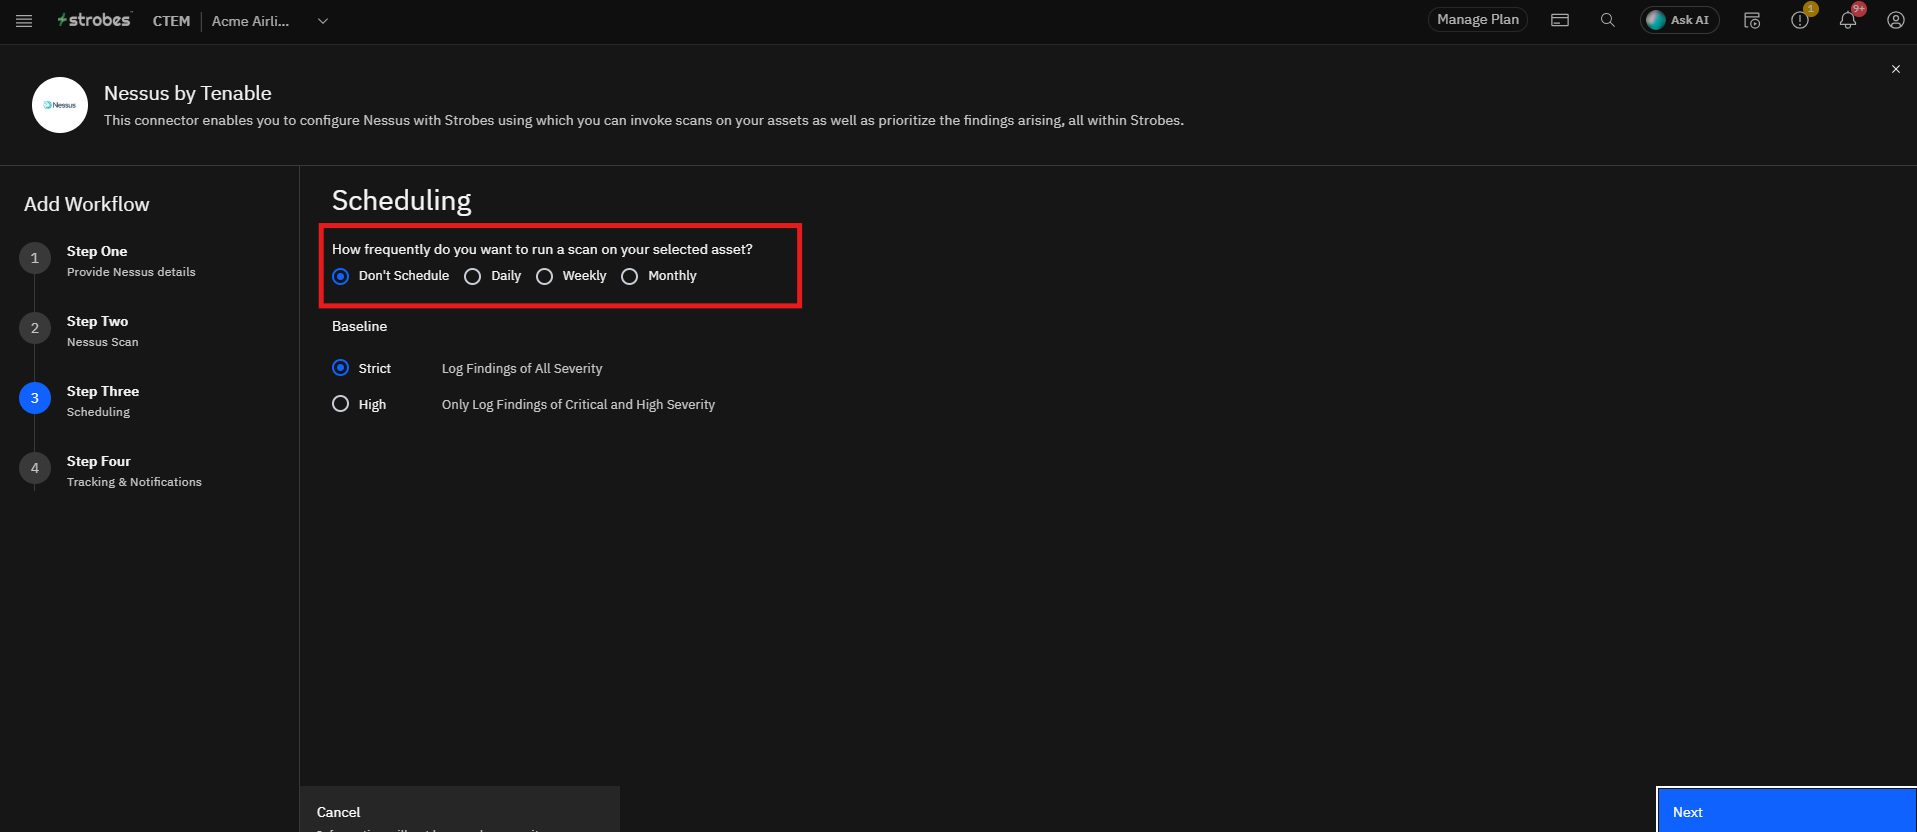The width and height of the screenshot is (1917, 832).
Task: Click the CTEM label in header
Action: [171, 21]
